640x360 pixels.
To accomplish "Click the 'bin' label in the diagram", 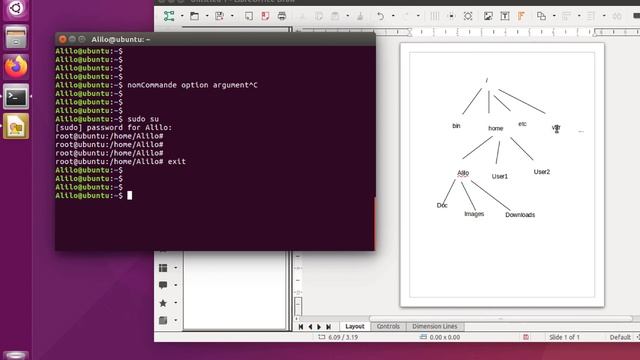I will [456, 126].
